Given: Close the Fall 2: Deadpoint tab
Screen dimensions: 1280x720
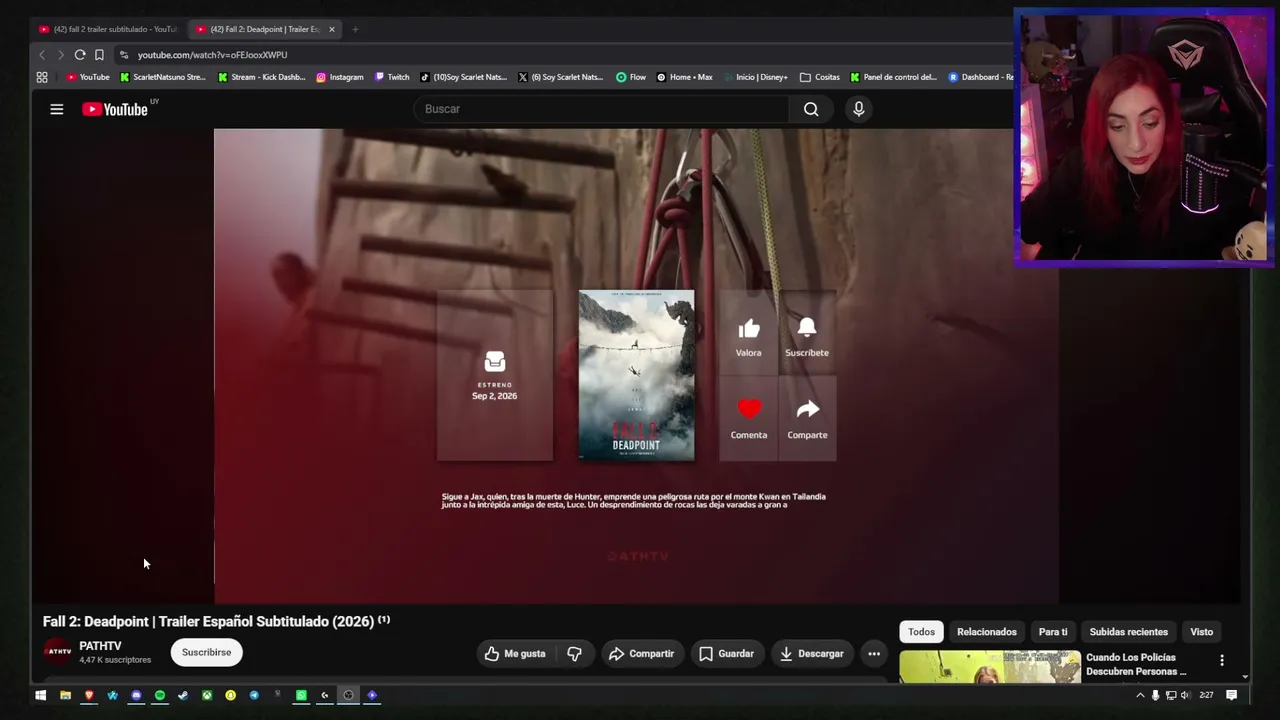Looking at the screenshot, I should (x=332, y=29).
